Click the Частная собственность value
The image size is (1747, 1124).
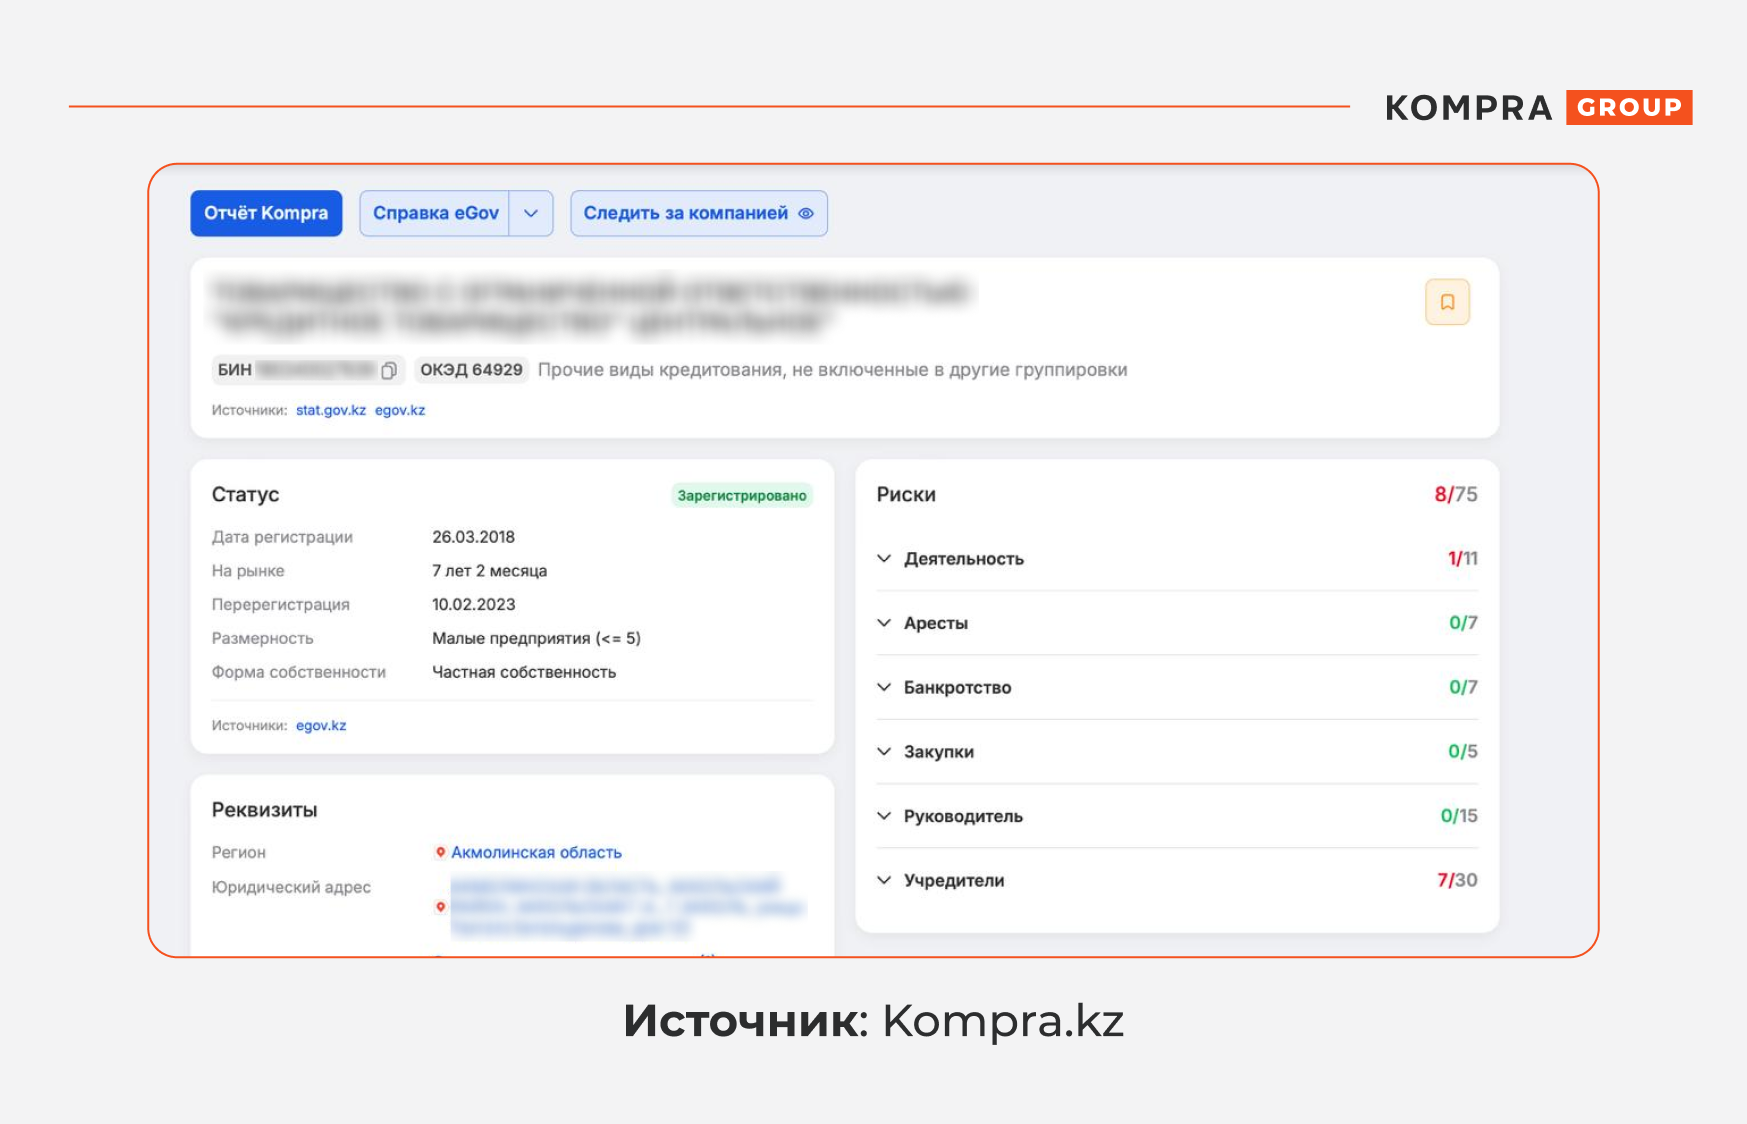pyautogui.click(x=524, y=672)
